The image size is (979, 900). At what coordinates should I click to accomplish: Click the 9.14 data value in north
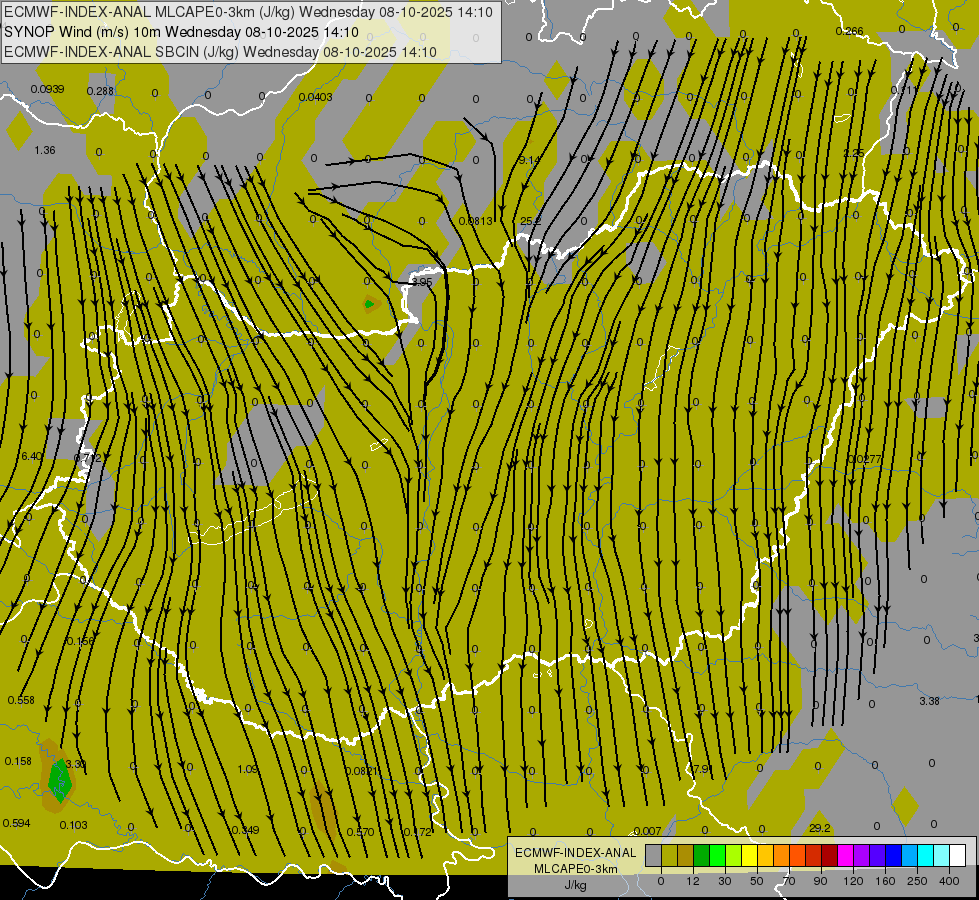tap(529, 160)
